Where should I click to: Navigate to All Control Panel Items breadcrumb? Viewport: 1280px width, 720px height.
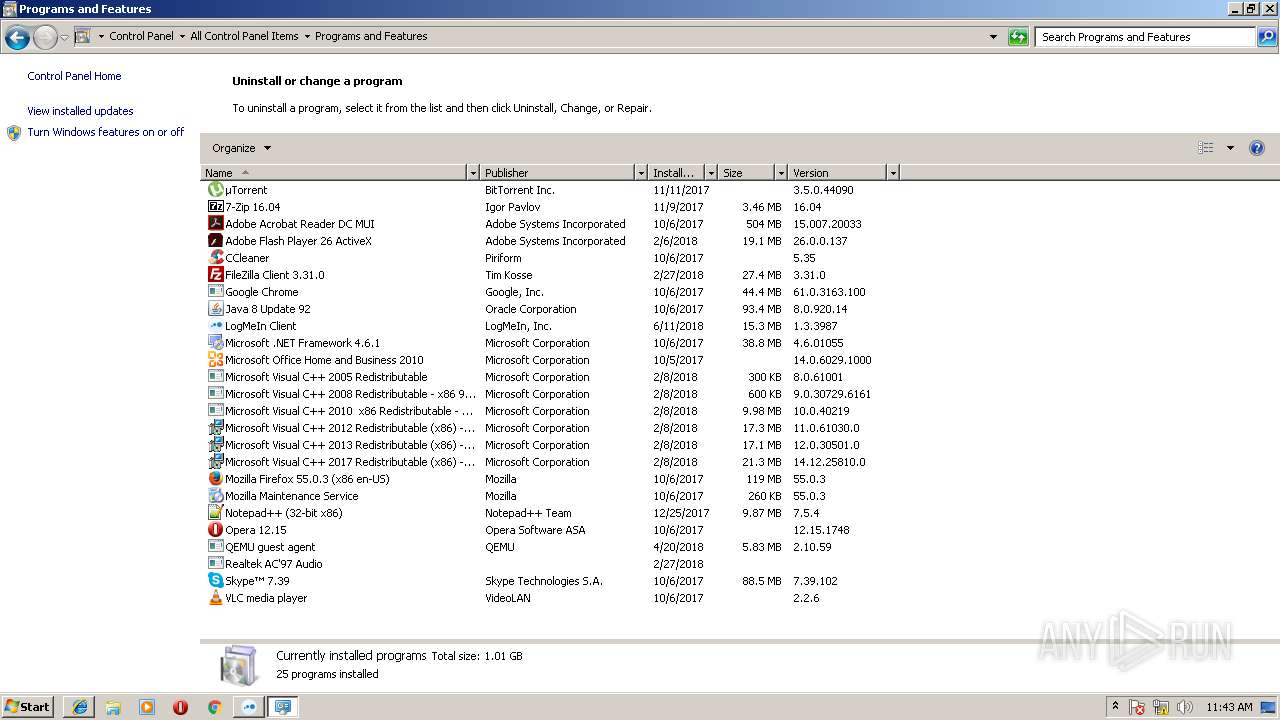(244, 36)
